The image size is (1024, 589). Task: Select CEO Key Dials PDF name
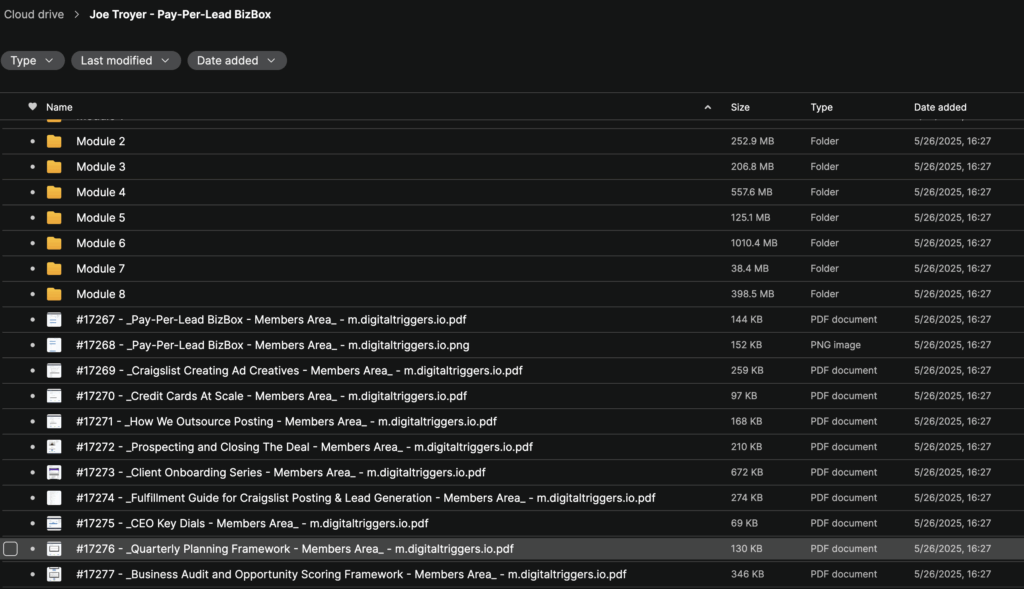[252, 523]
